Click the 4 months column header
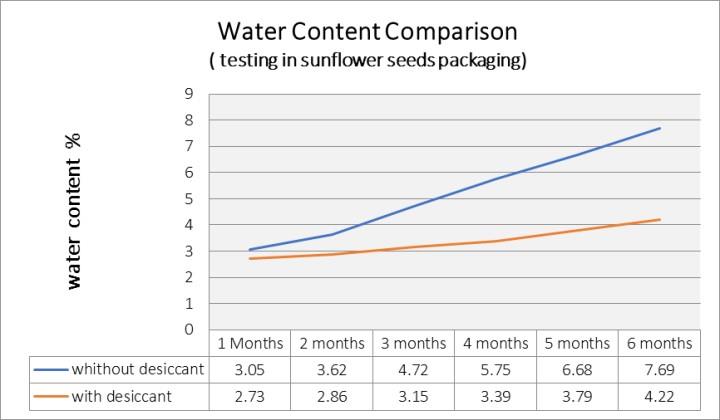Viewport: 720px width, 420px height. click(495, 343)
